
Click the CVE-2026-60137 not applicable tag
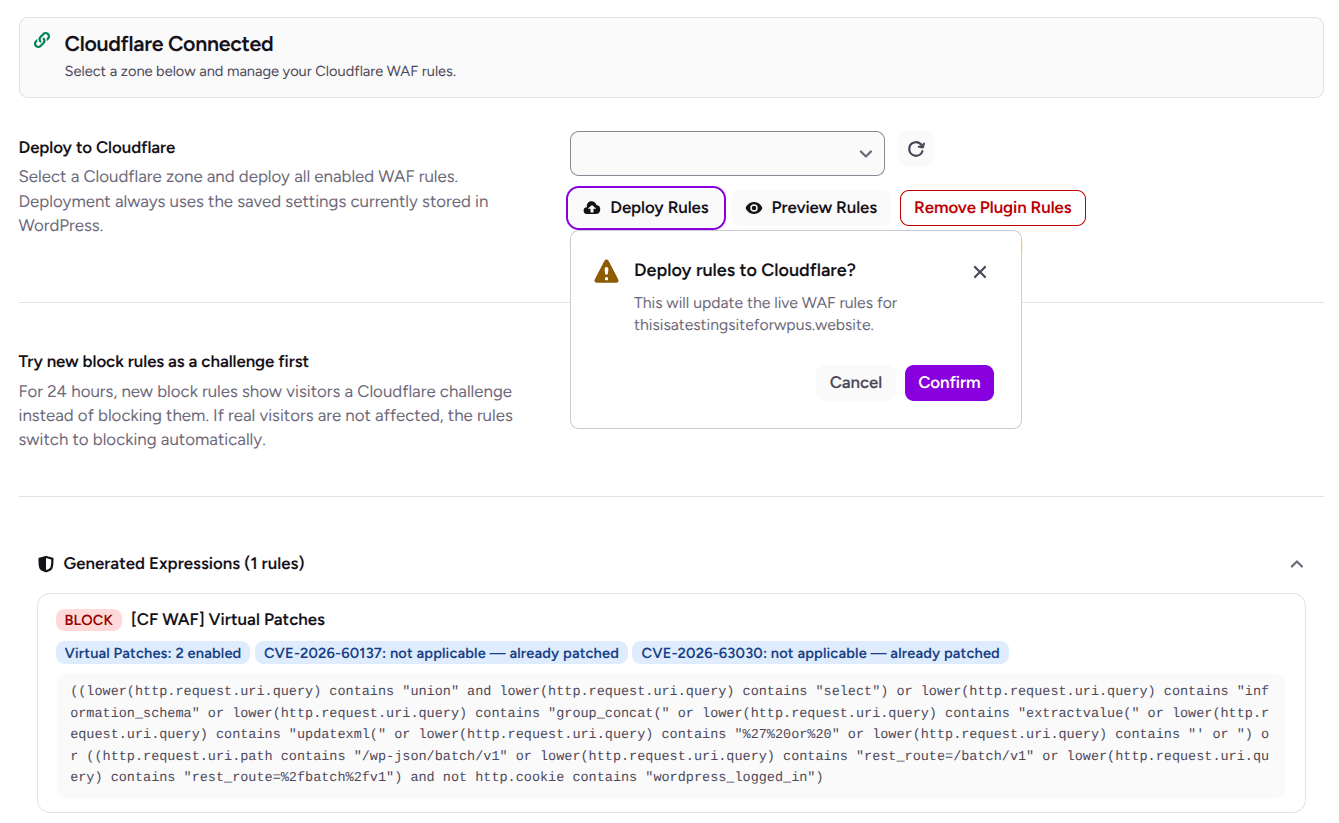tap(441, 653)
